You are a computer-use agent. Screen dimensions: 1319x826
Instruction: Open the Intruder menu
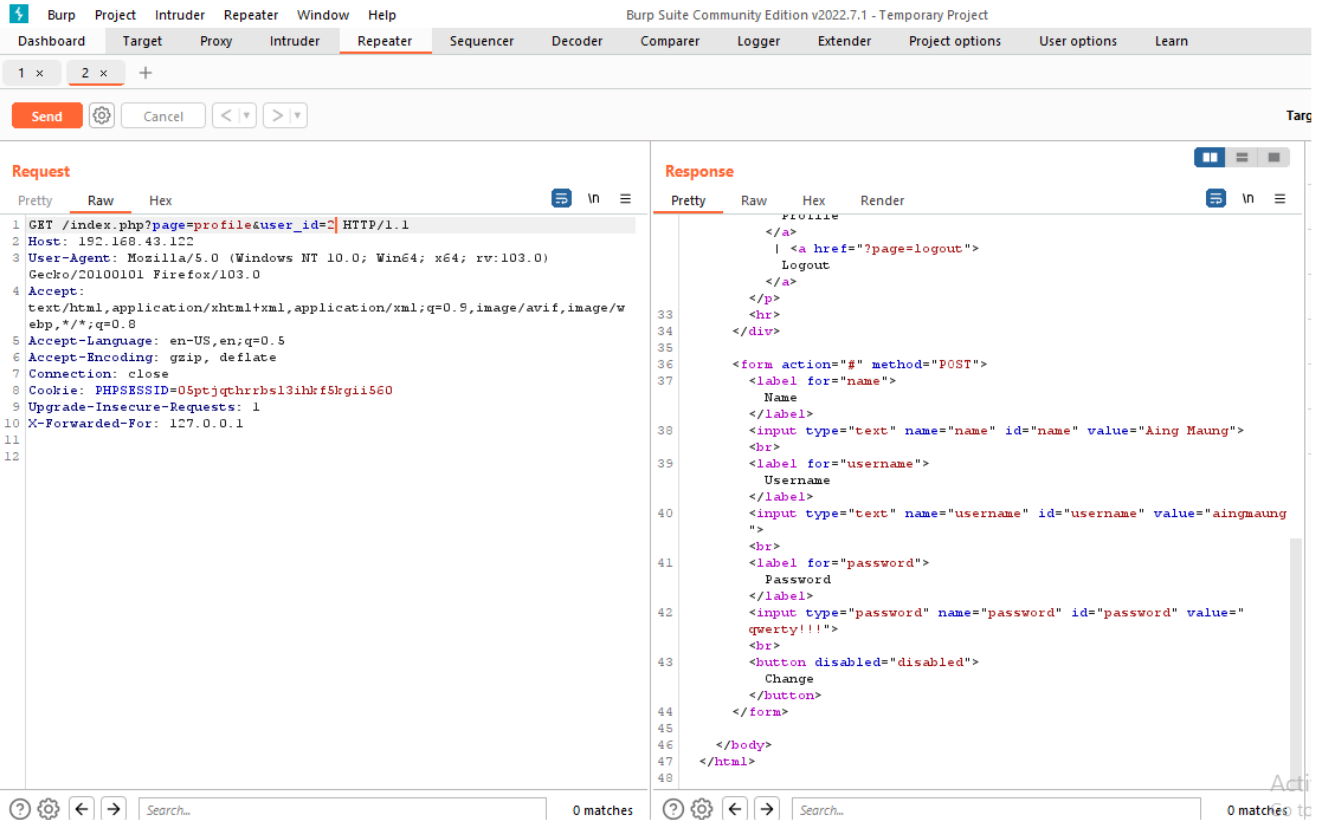(180, 15)
